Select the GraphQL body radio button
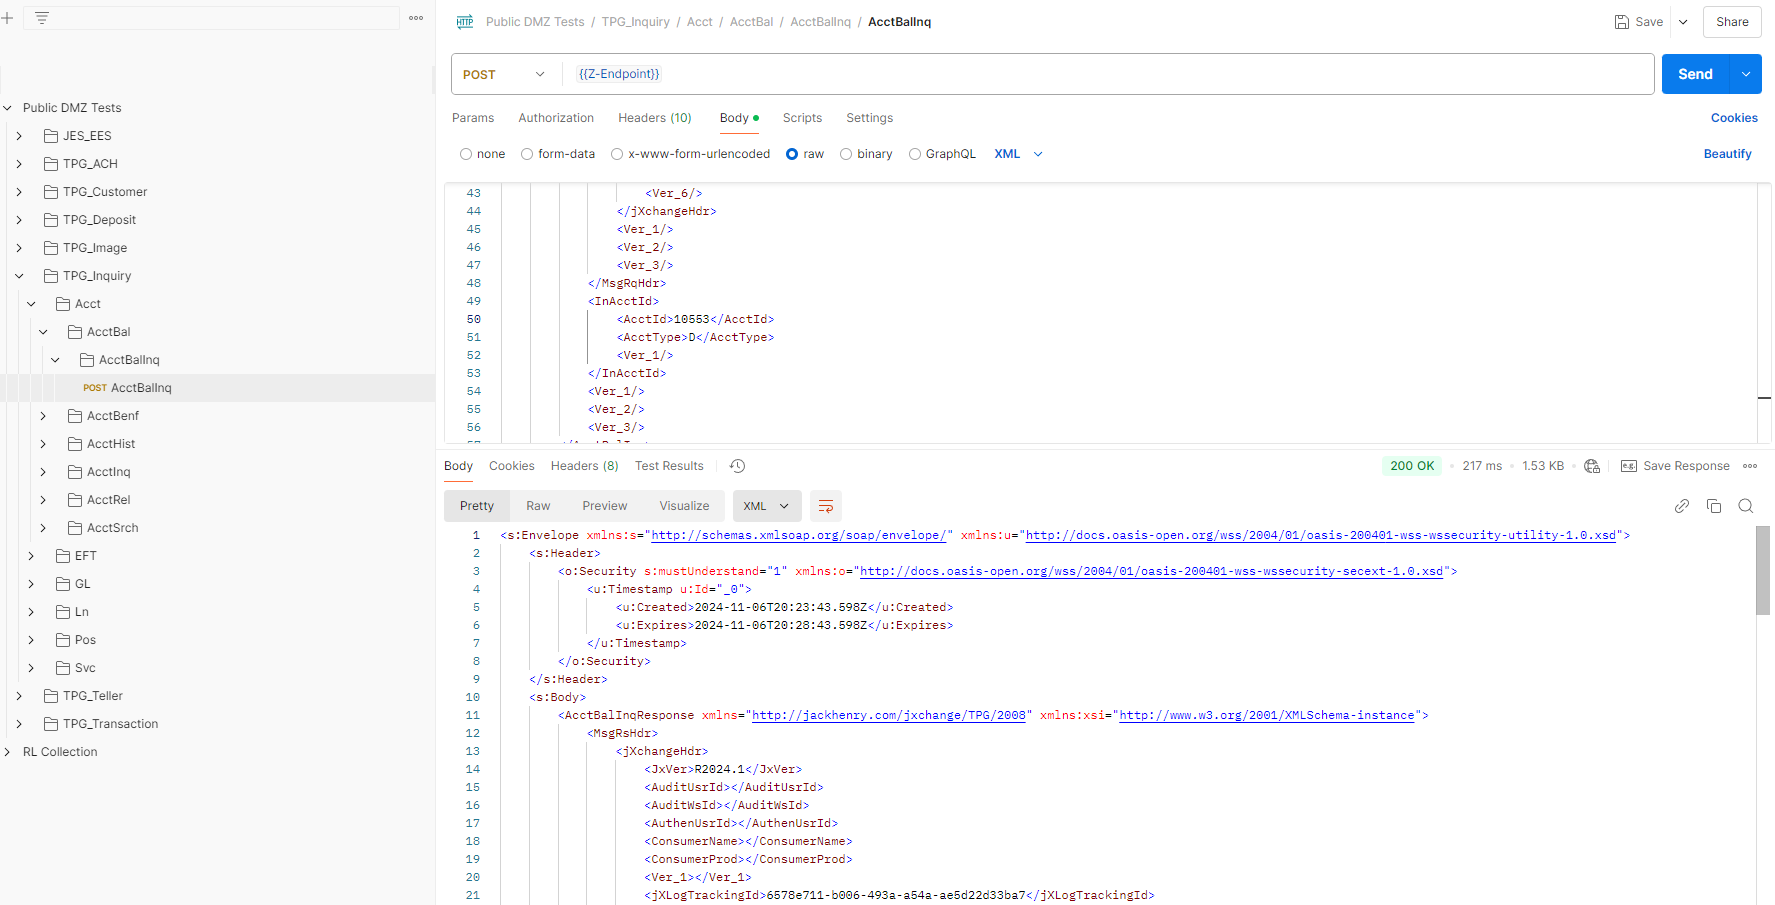 tap(915, 154)
